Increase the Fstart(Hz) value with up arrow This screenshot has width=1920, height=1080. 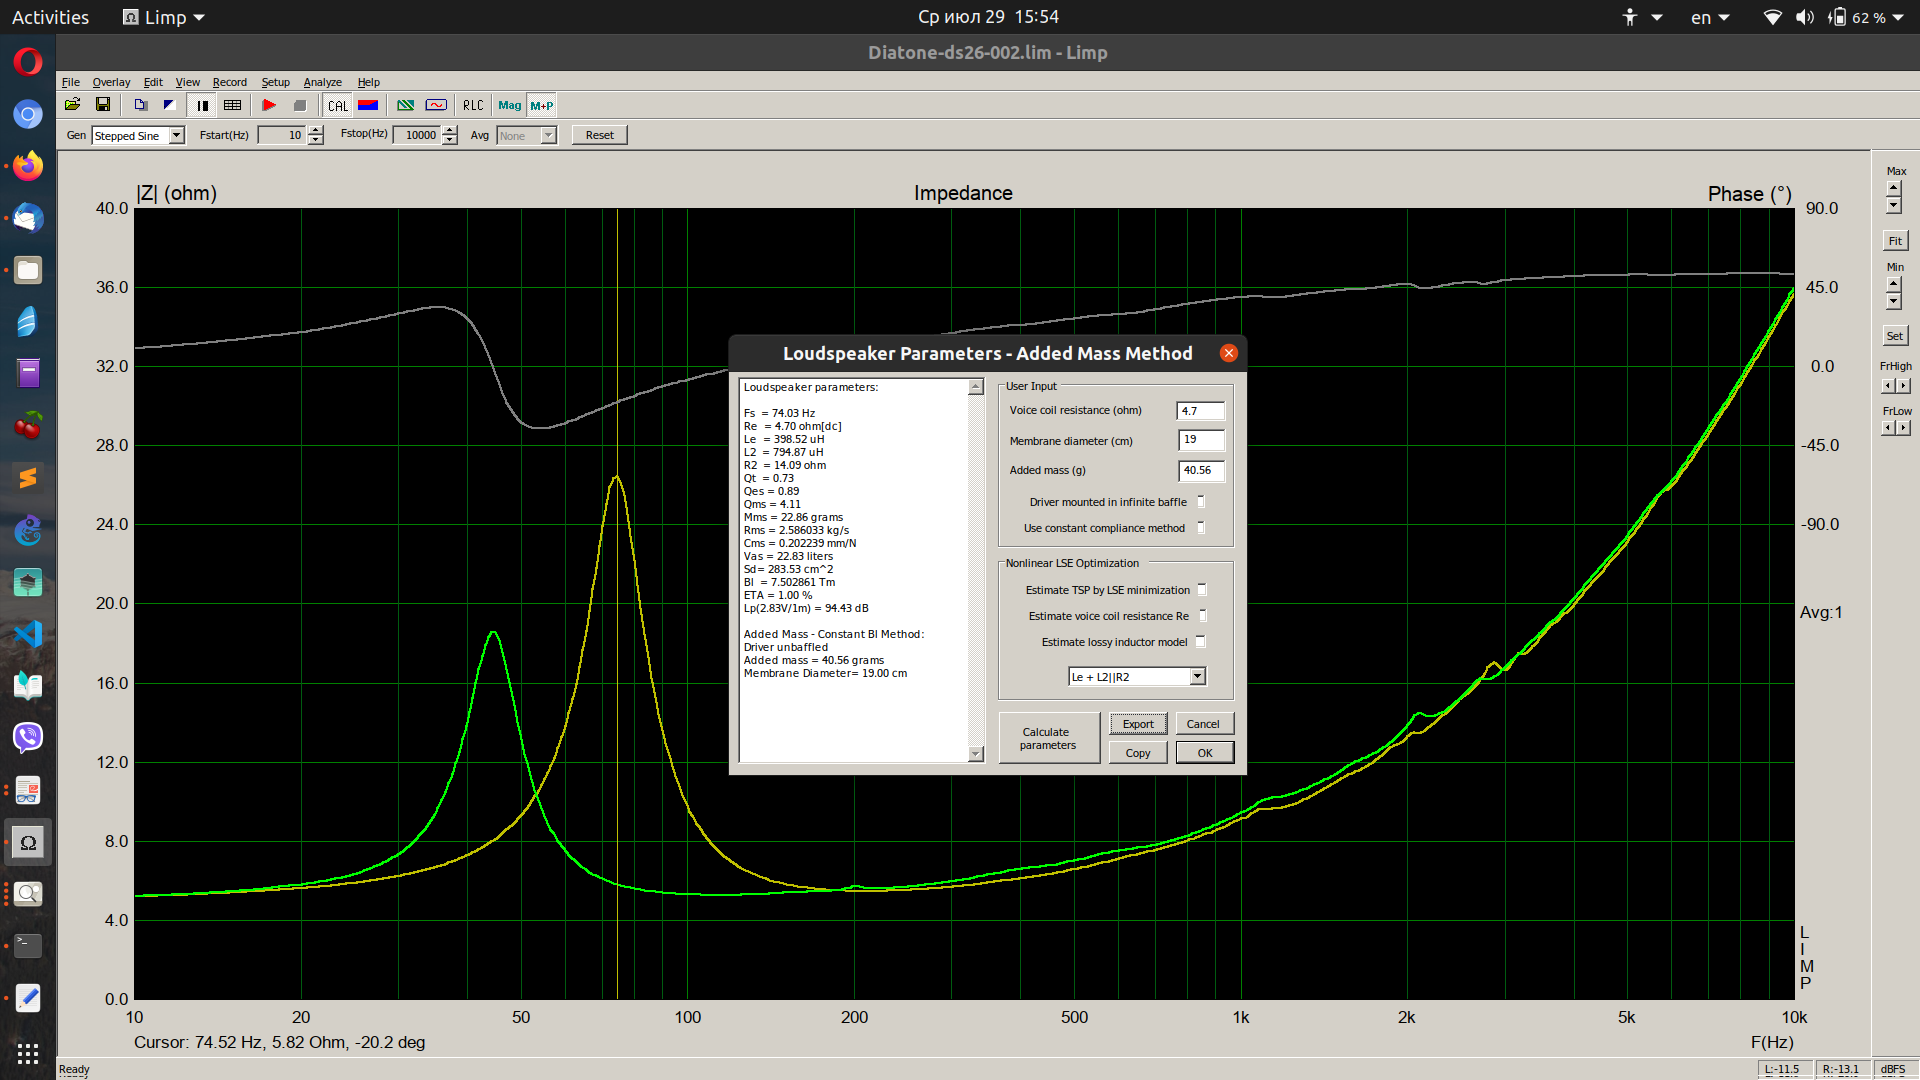(x=316, y=130)
